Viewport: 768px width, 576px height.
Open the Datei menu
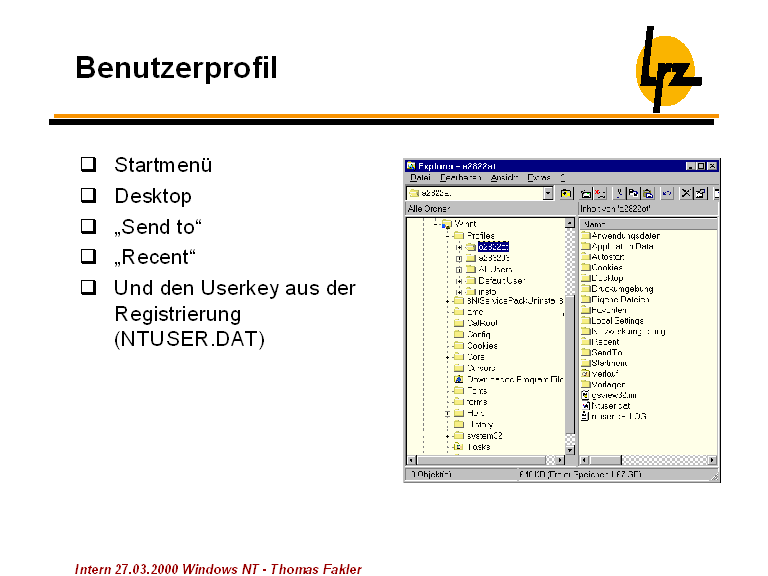click(420, 177)
